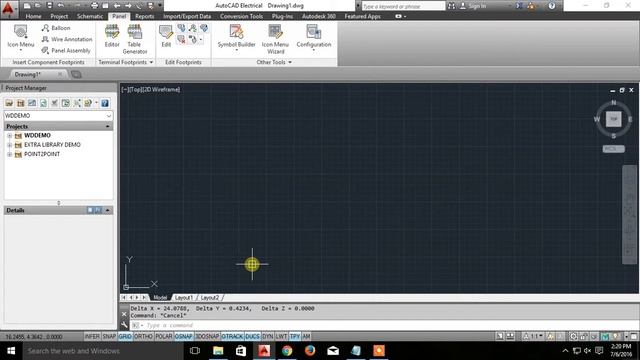Open the AutoCAD application menu logo
The image size is (640, 360).
coord(8,9)
